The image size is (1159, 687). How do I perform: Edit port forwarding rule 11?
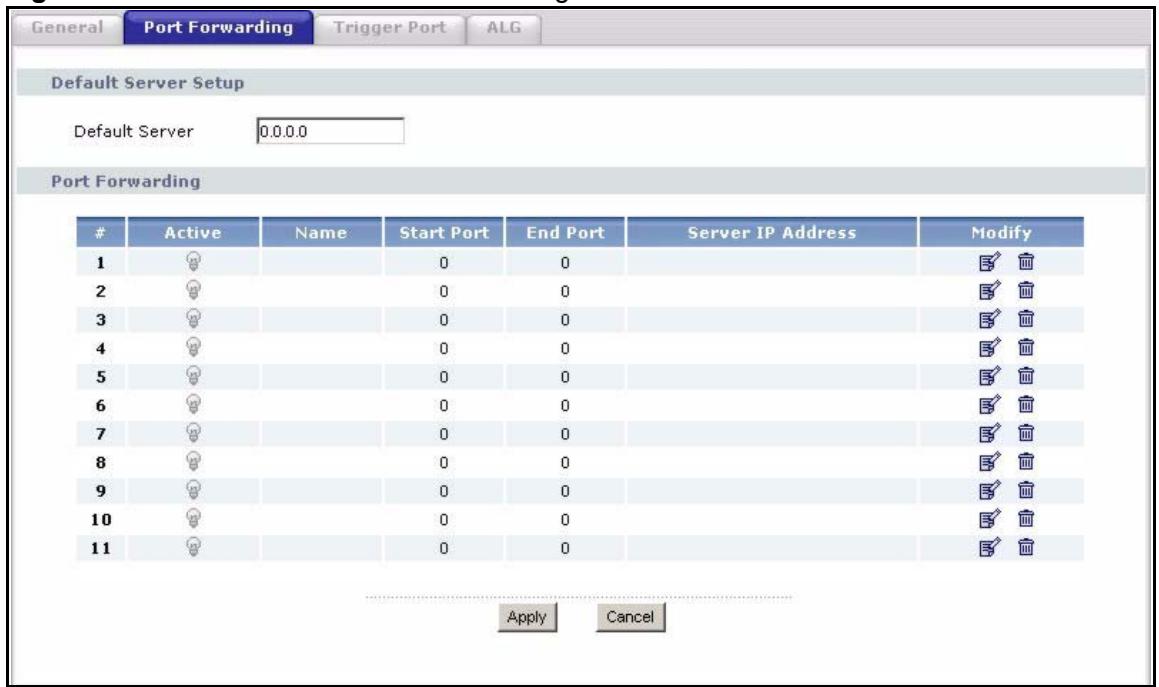tap(989, 548)
